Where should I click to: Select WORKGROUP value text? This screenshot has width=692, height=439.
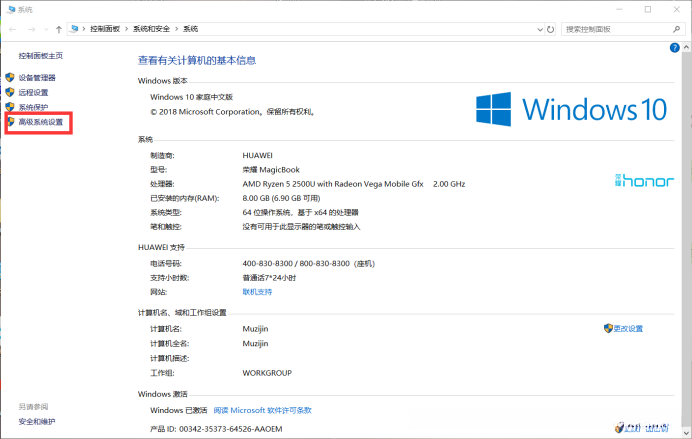[267, 373]
